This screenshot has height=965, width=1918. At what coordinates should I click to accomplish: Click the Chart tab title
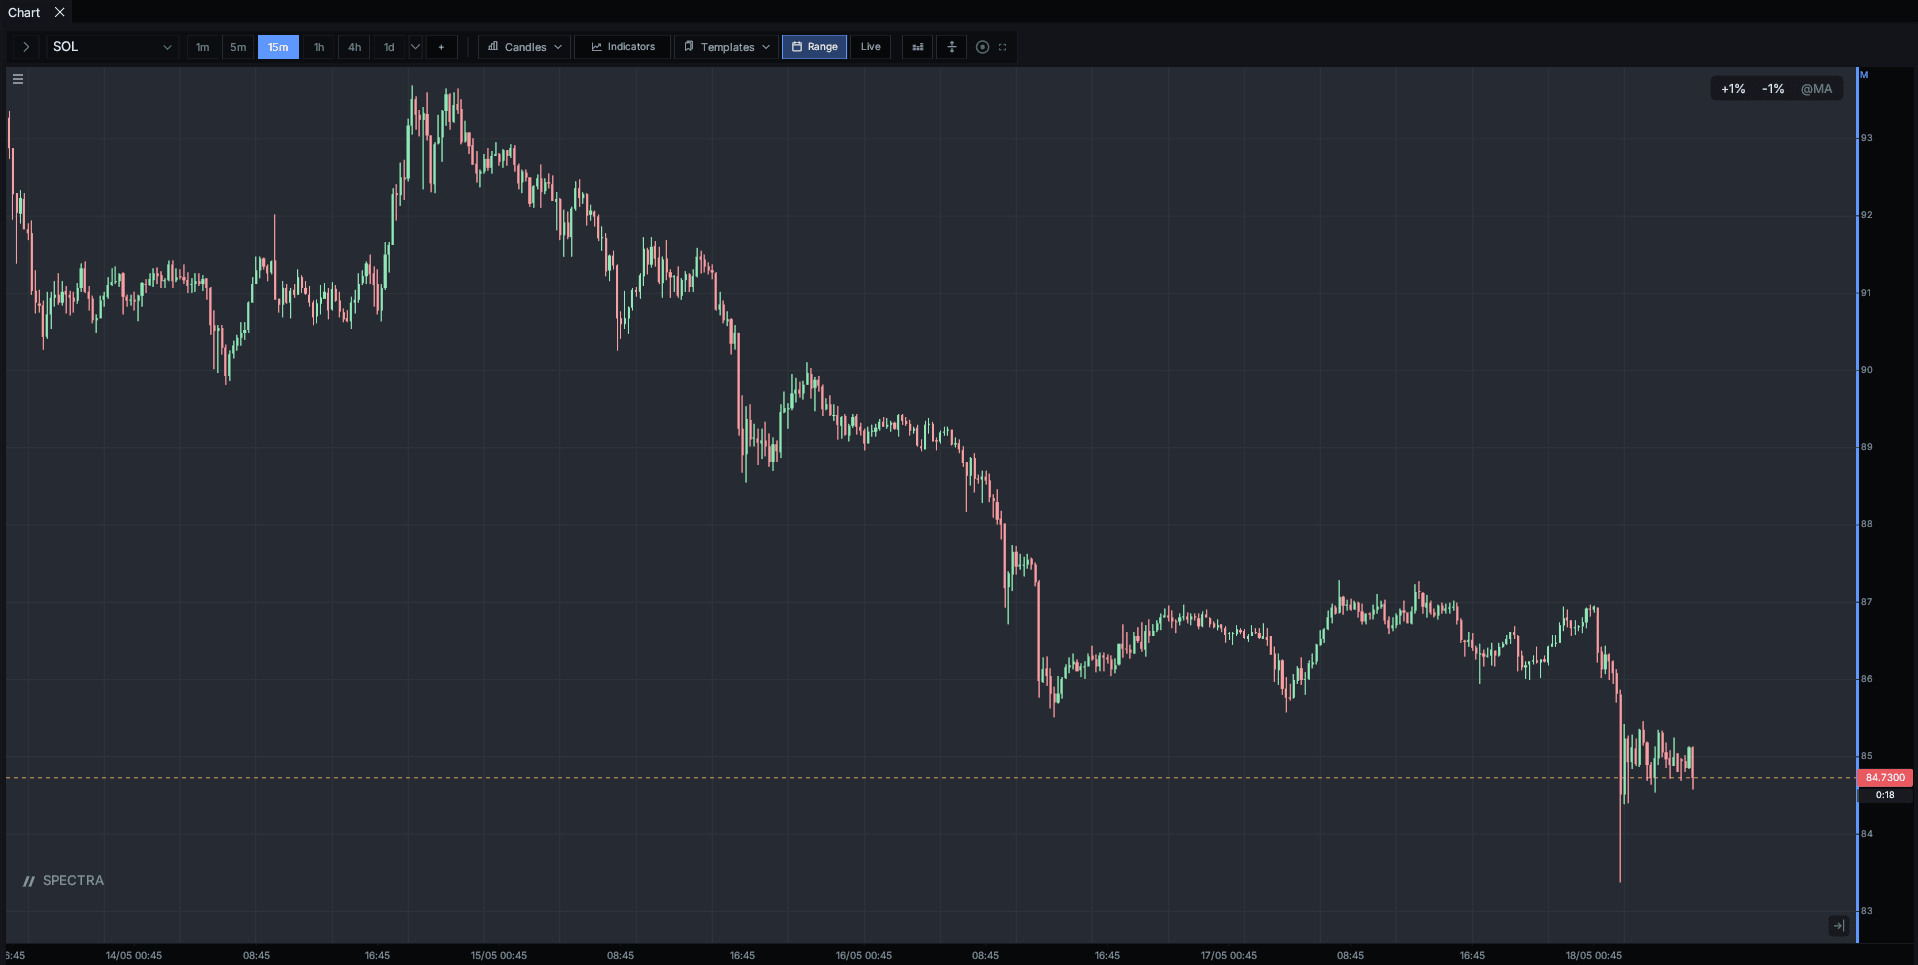[x=24, y=13]
